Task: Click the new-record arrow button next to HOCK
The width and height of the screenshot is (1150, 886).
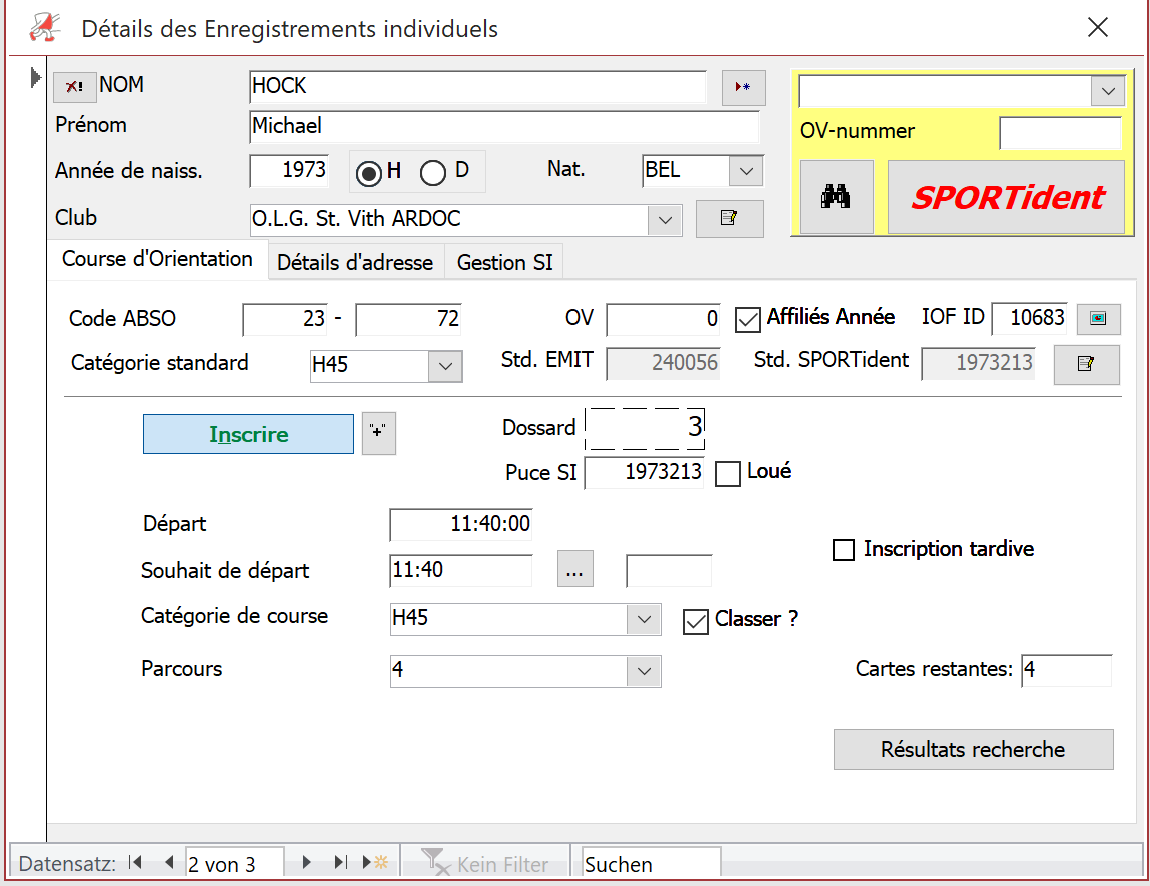Action: pyautogui.click(x=743, y=87)
